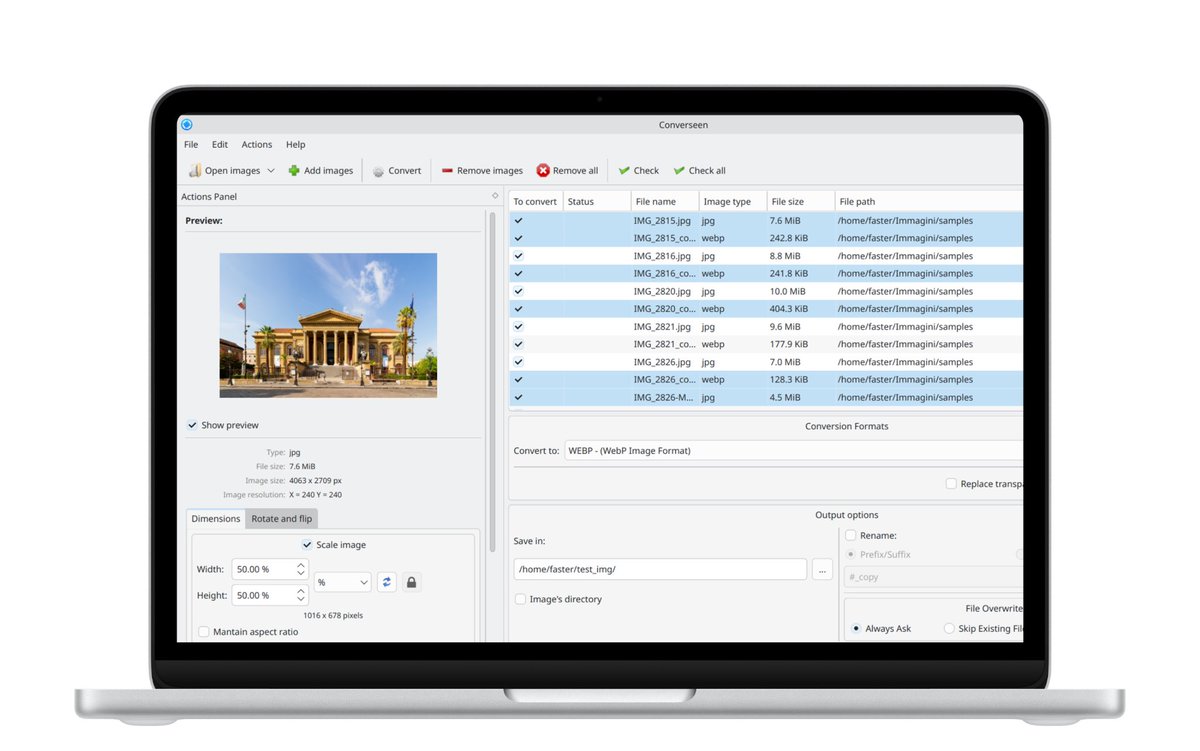Click the browse folder ellipsis button
The width and height of the screenshot is (1200, 751).
(822, 569)
